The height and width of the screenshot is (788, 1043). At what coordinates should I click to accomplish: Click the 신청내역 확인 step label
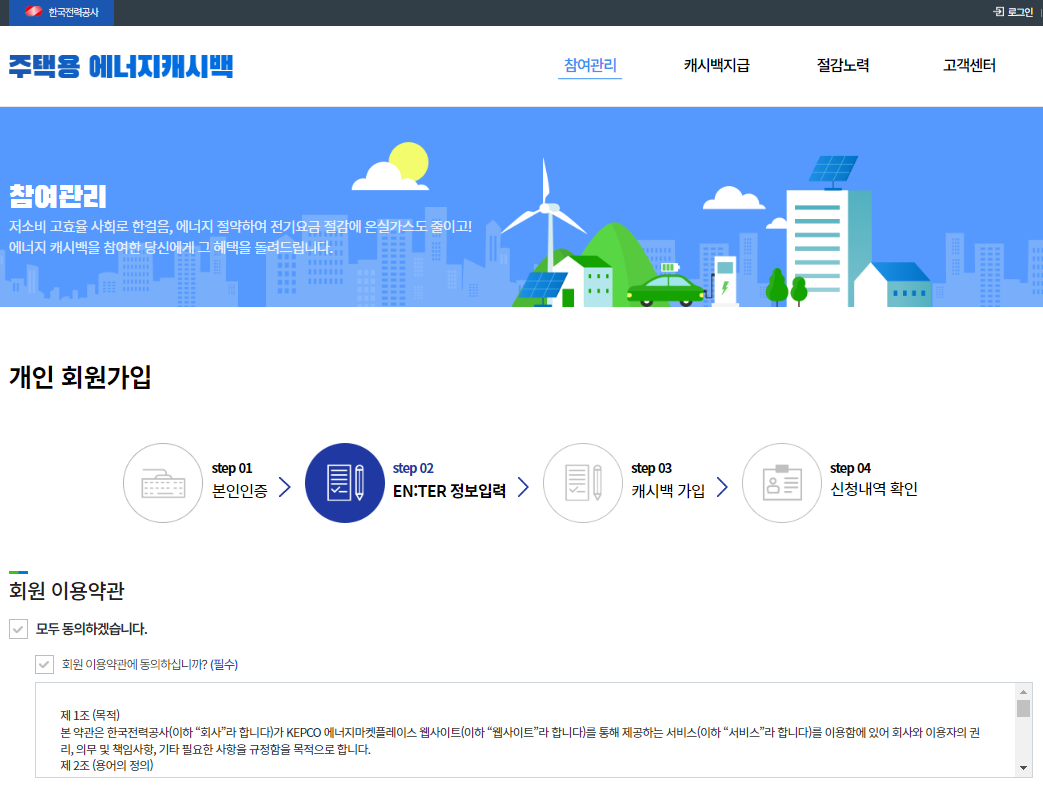point(873,489)
